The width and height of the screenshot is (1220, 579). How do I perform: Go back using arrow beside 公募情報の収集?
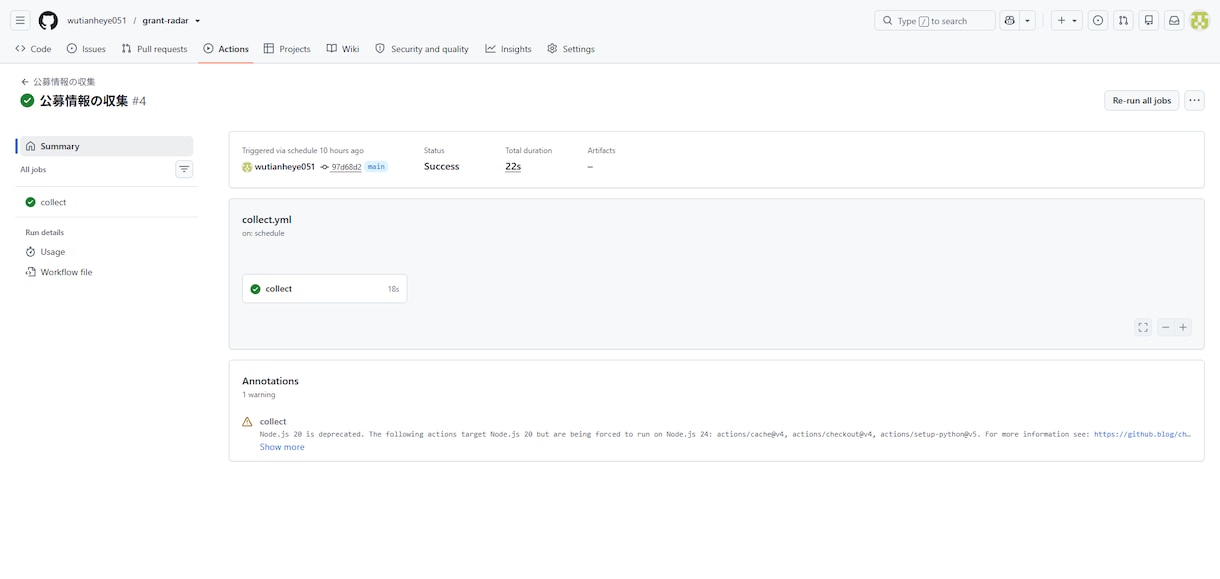tap(25, 82)
